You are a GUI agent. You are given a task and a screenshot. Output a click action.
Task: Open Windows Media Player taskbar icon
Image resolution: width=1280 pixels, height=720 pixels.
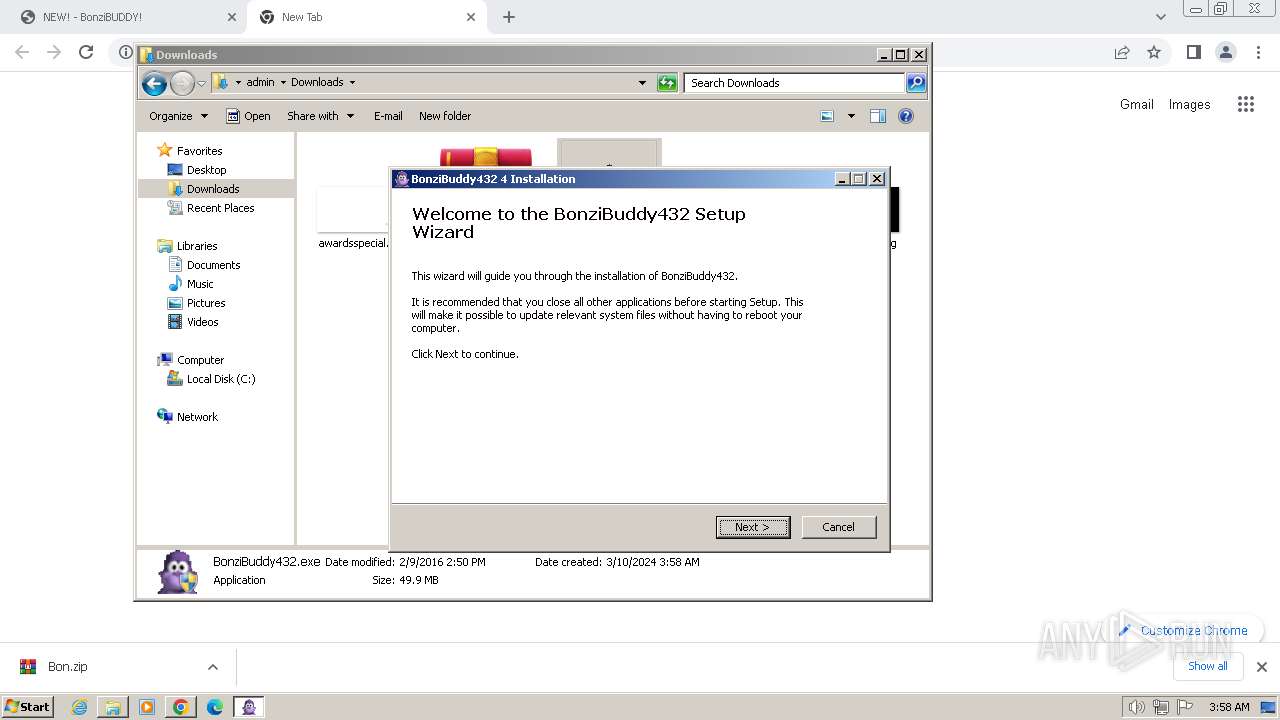147,707
